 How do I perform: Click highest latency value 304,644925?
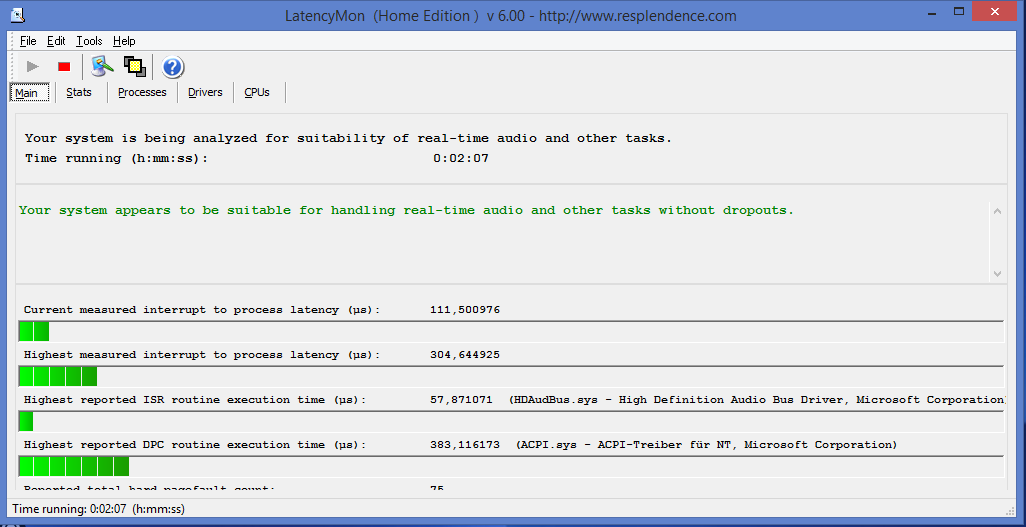[465, 355]
